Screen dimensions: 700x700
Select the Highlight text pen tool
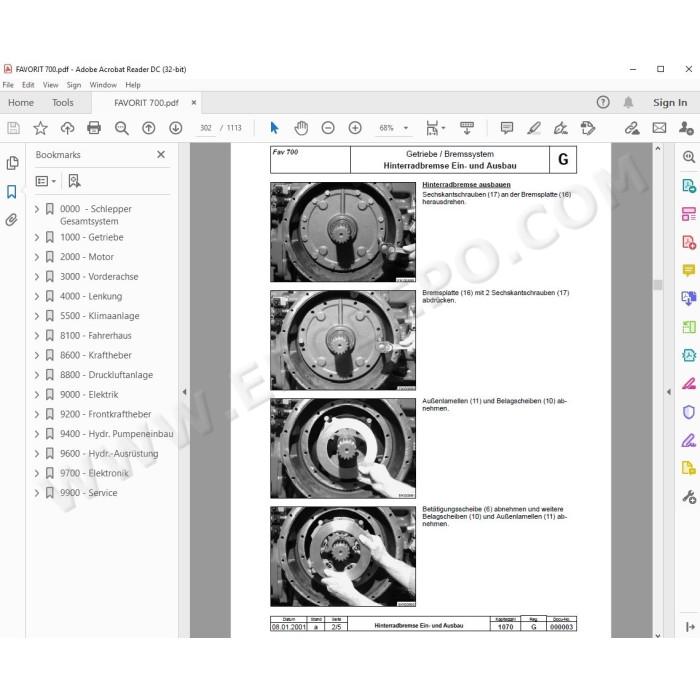[x=534, y=128]
